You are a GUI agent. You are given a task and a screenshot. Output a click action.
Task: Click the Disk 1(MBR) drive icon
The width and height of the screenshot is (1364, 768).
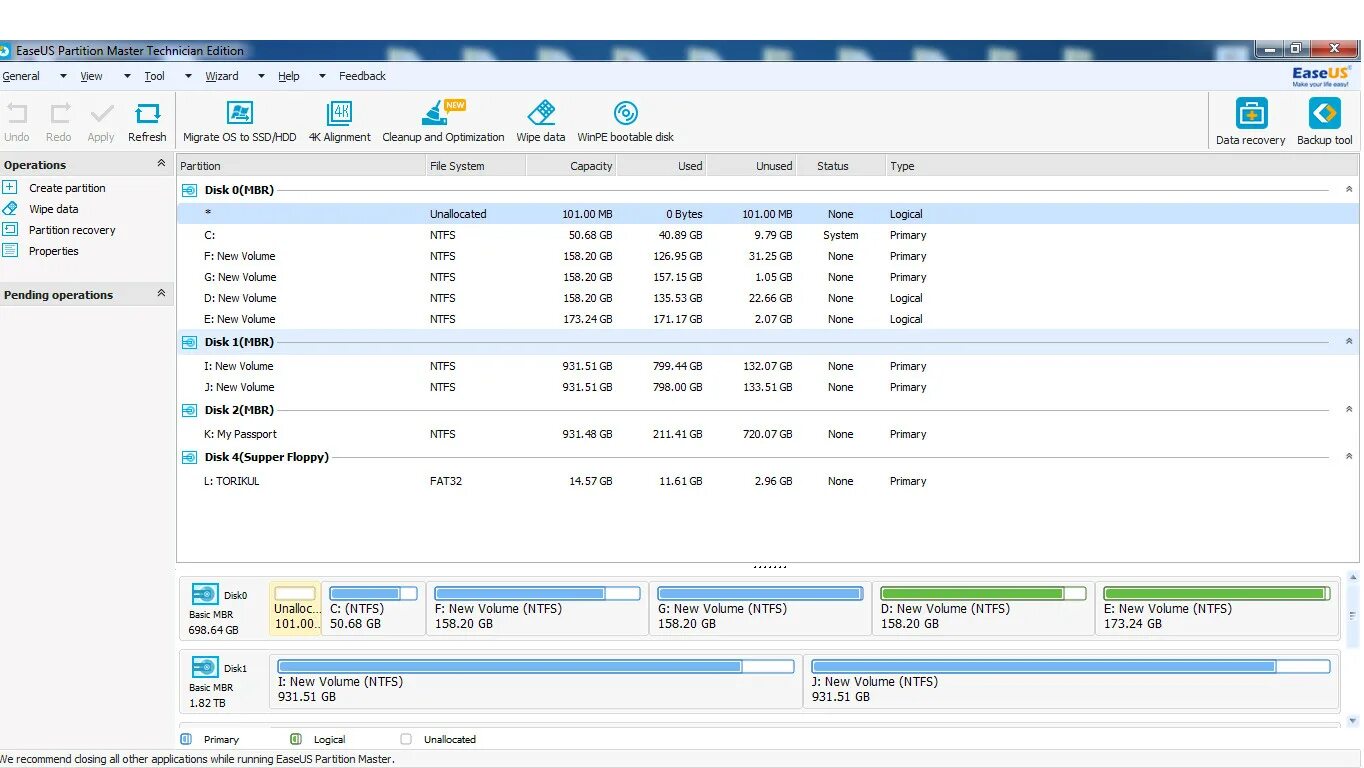(x=189, y=342)
